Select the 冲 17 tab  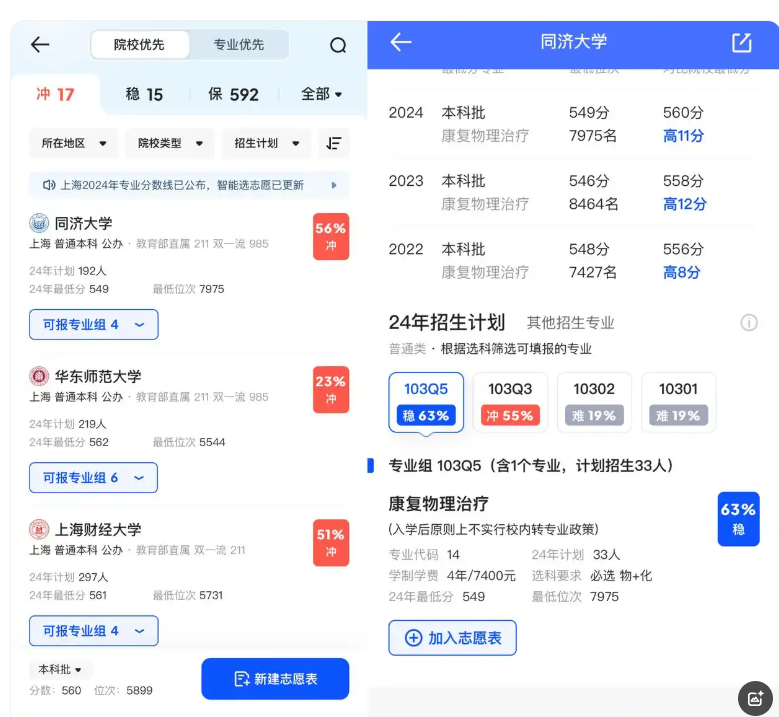pyautogui.click(x=55, y=94)
